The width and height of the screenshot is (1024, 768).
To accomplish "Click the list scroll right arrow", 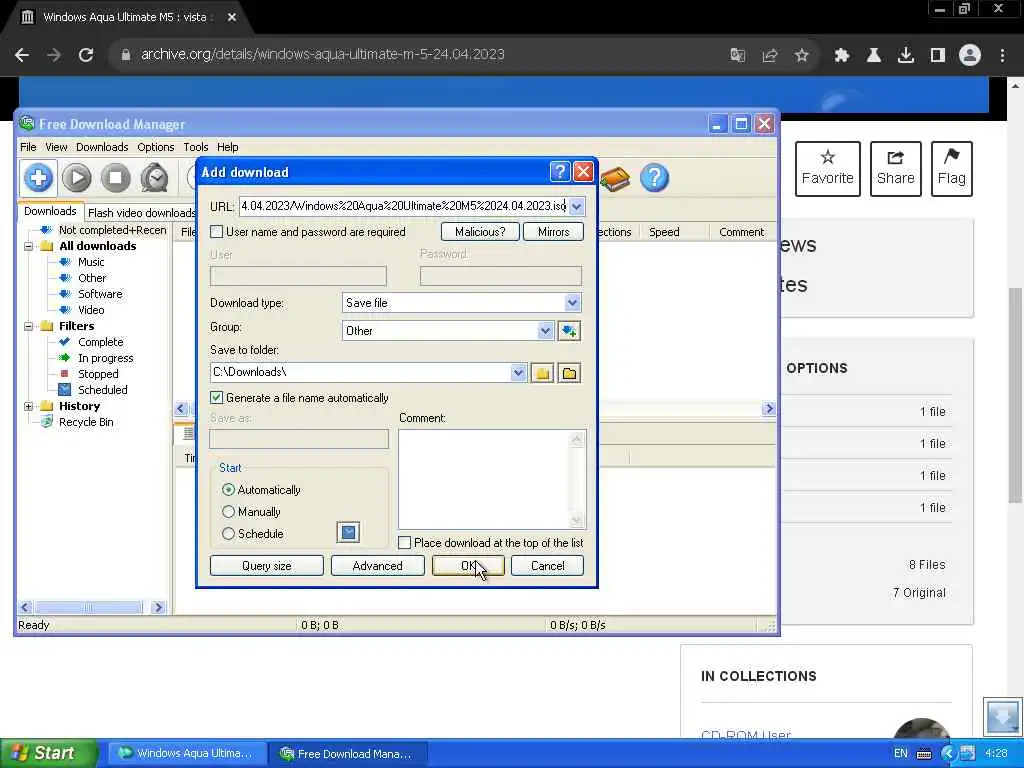I will (769, 409).
